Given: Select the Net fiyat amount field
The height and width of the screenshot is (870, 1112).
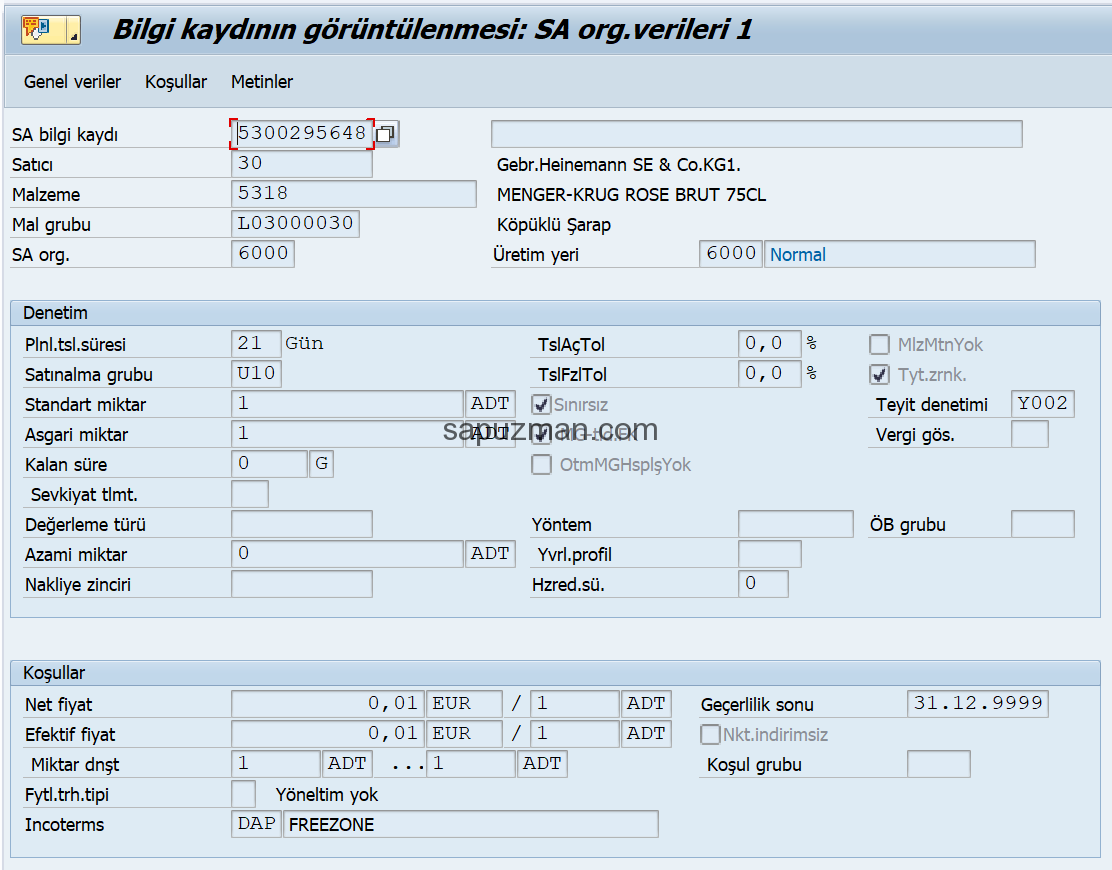Looking at the screenshot, I should coord(330,703).
